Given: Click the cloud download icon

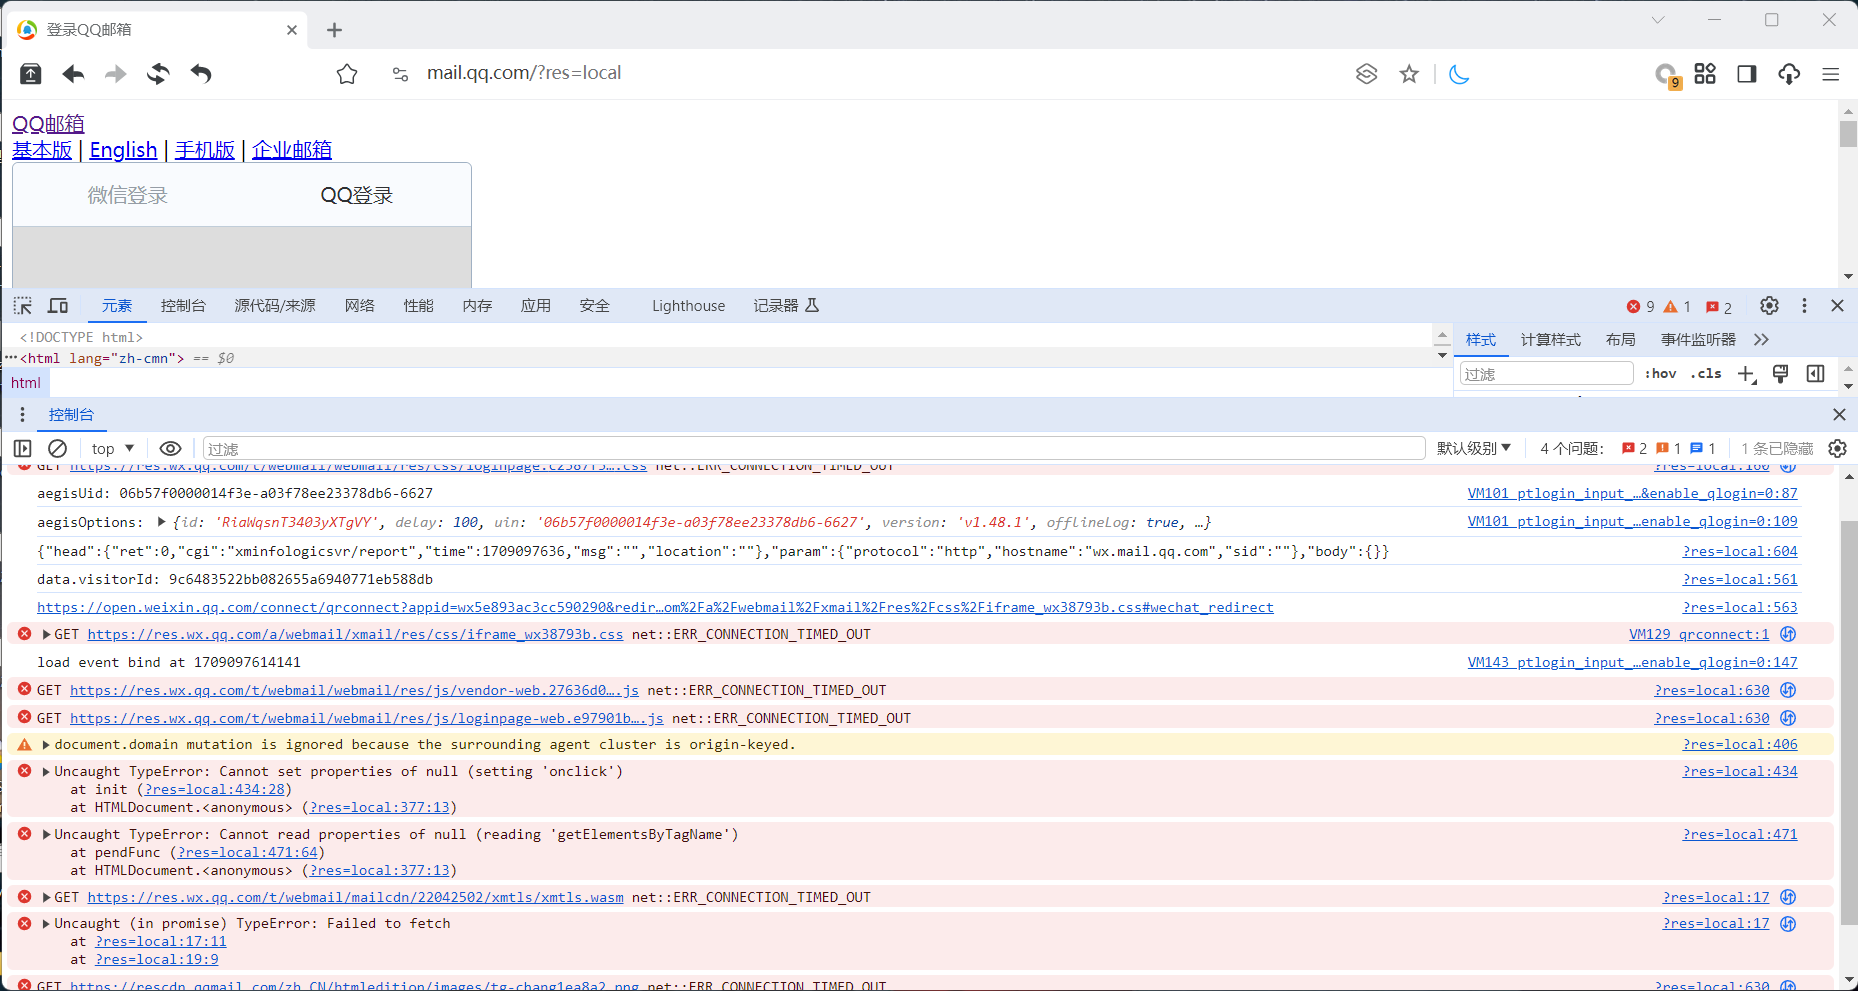Looking at the screenshot, I should pyautogui.click(x=1789, y=74).
